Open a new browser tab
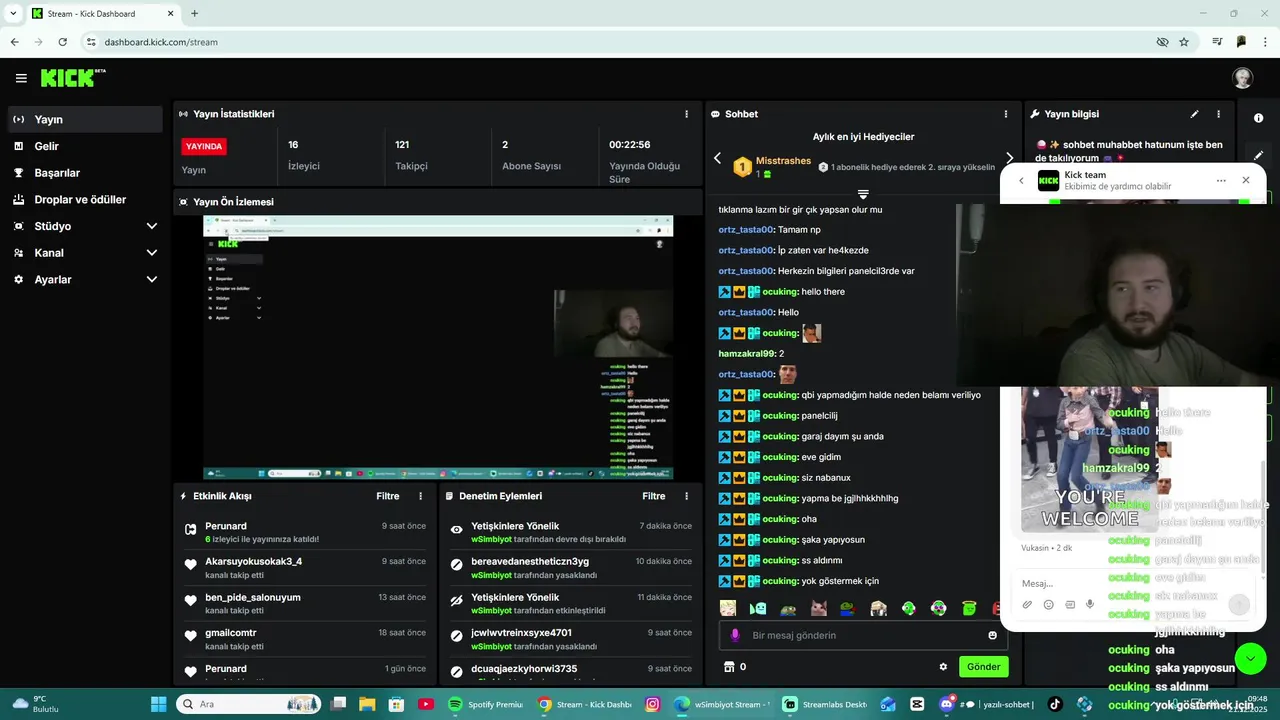 coord(194,14)
